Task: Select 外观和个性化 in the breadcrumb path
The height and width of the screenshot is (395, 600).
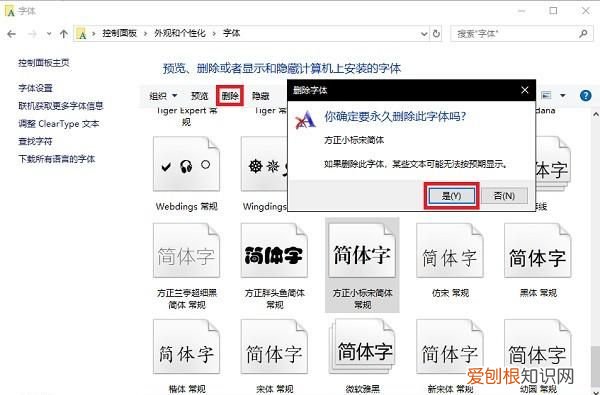Action: 180,33
